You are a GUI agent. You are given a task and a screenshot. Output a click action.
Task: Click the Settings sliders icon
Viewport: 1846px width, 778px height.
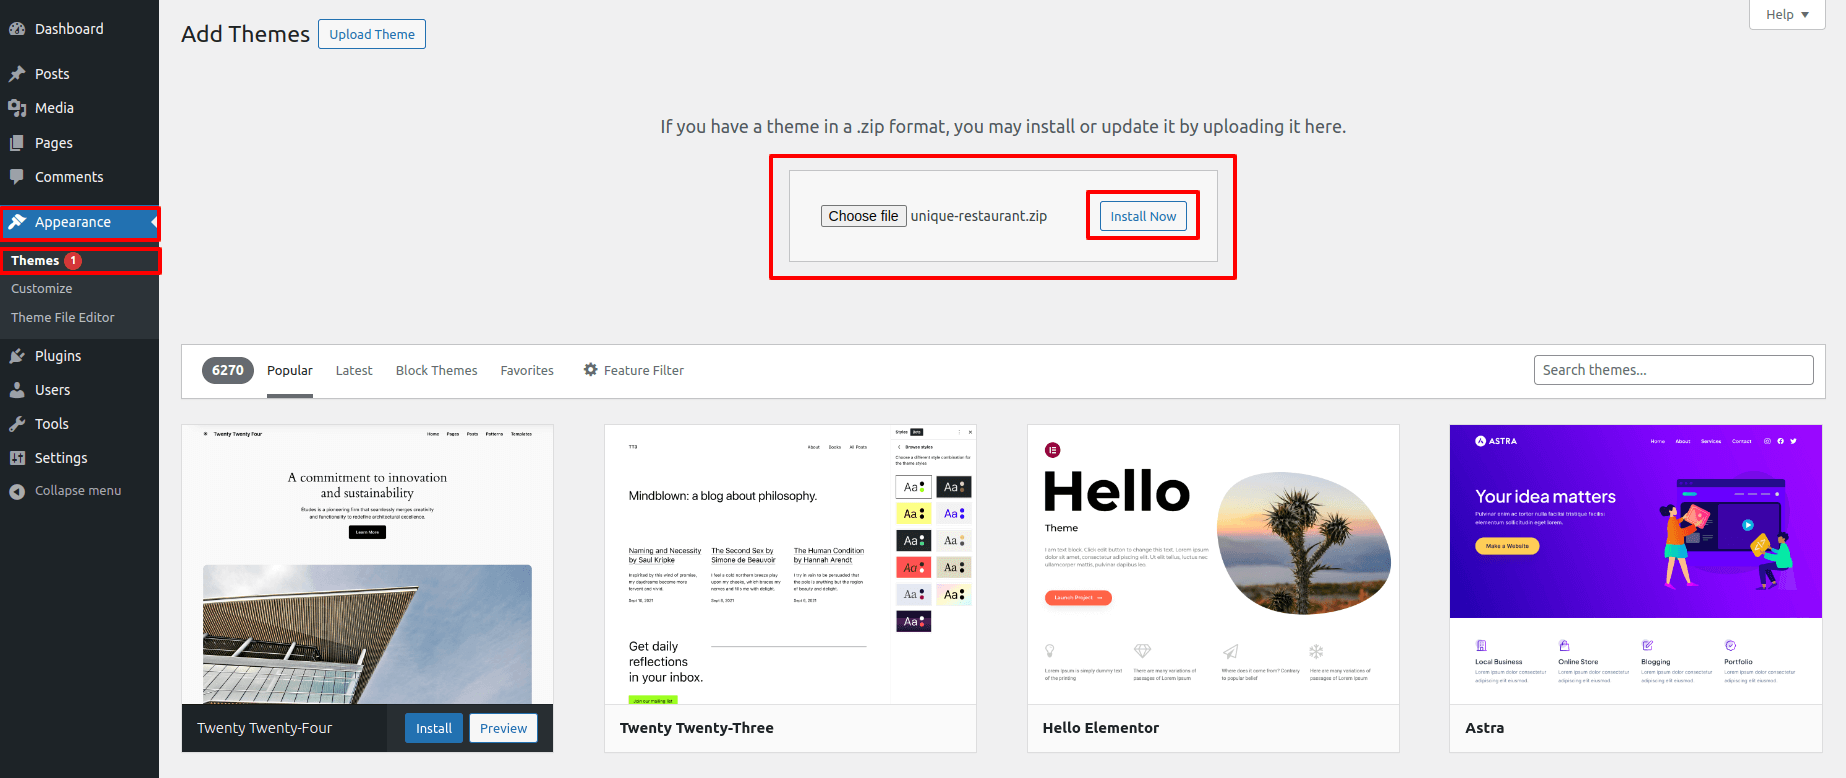click(x=17, y=458)
